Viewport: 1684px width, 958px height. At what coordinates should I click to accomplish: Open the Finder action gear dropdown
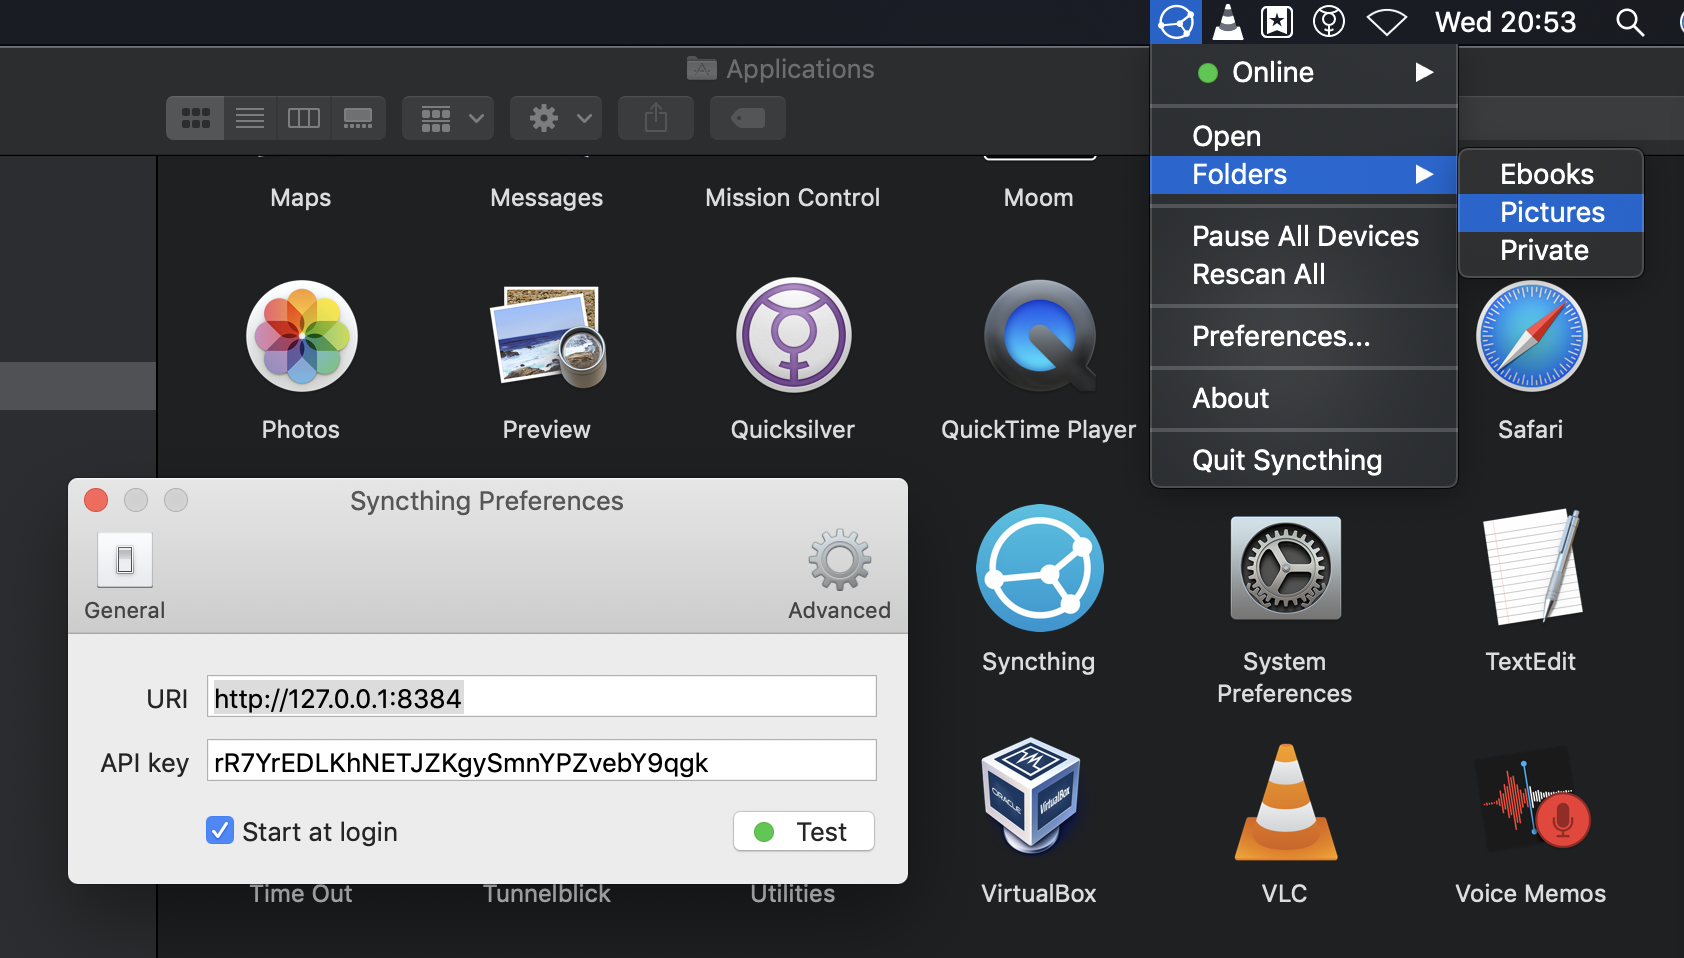(x=555, y=117)
